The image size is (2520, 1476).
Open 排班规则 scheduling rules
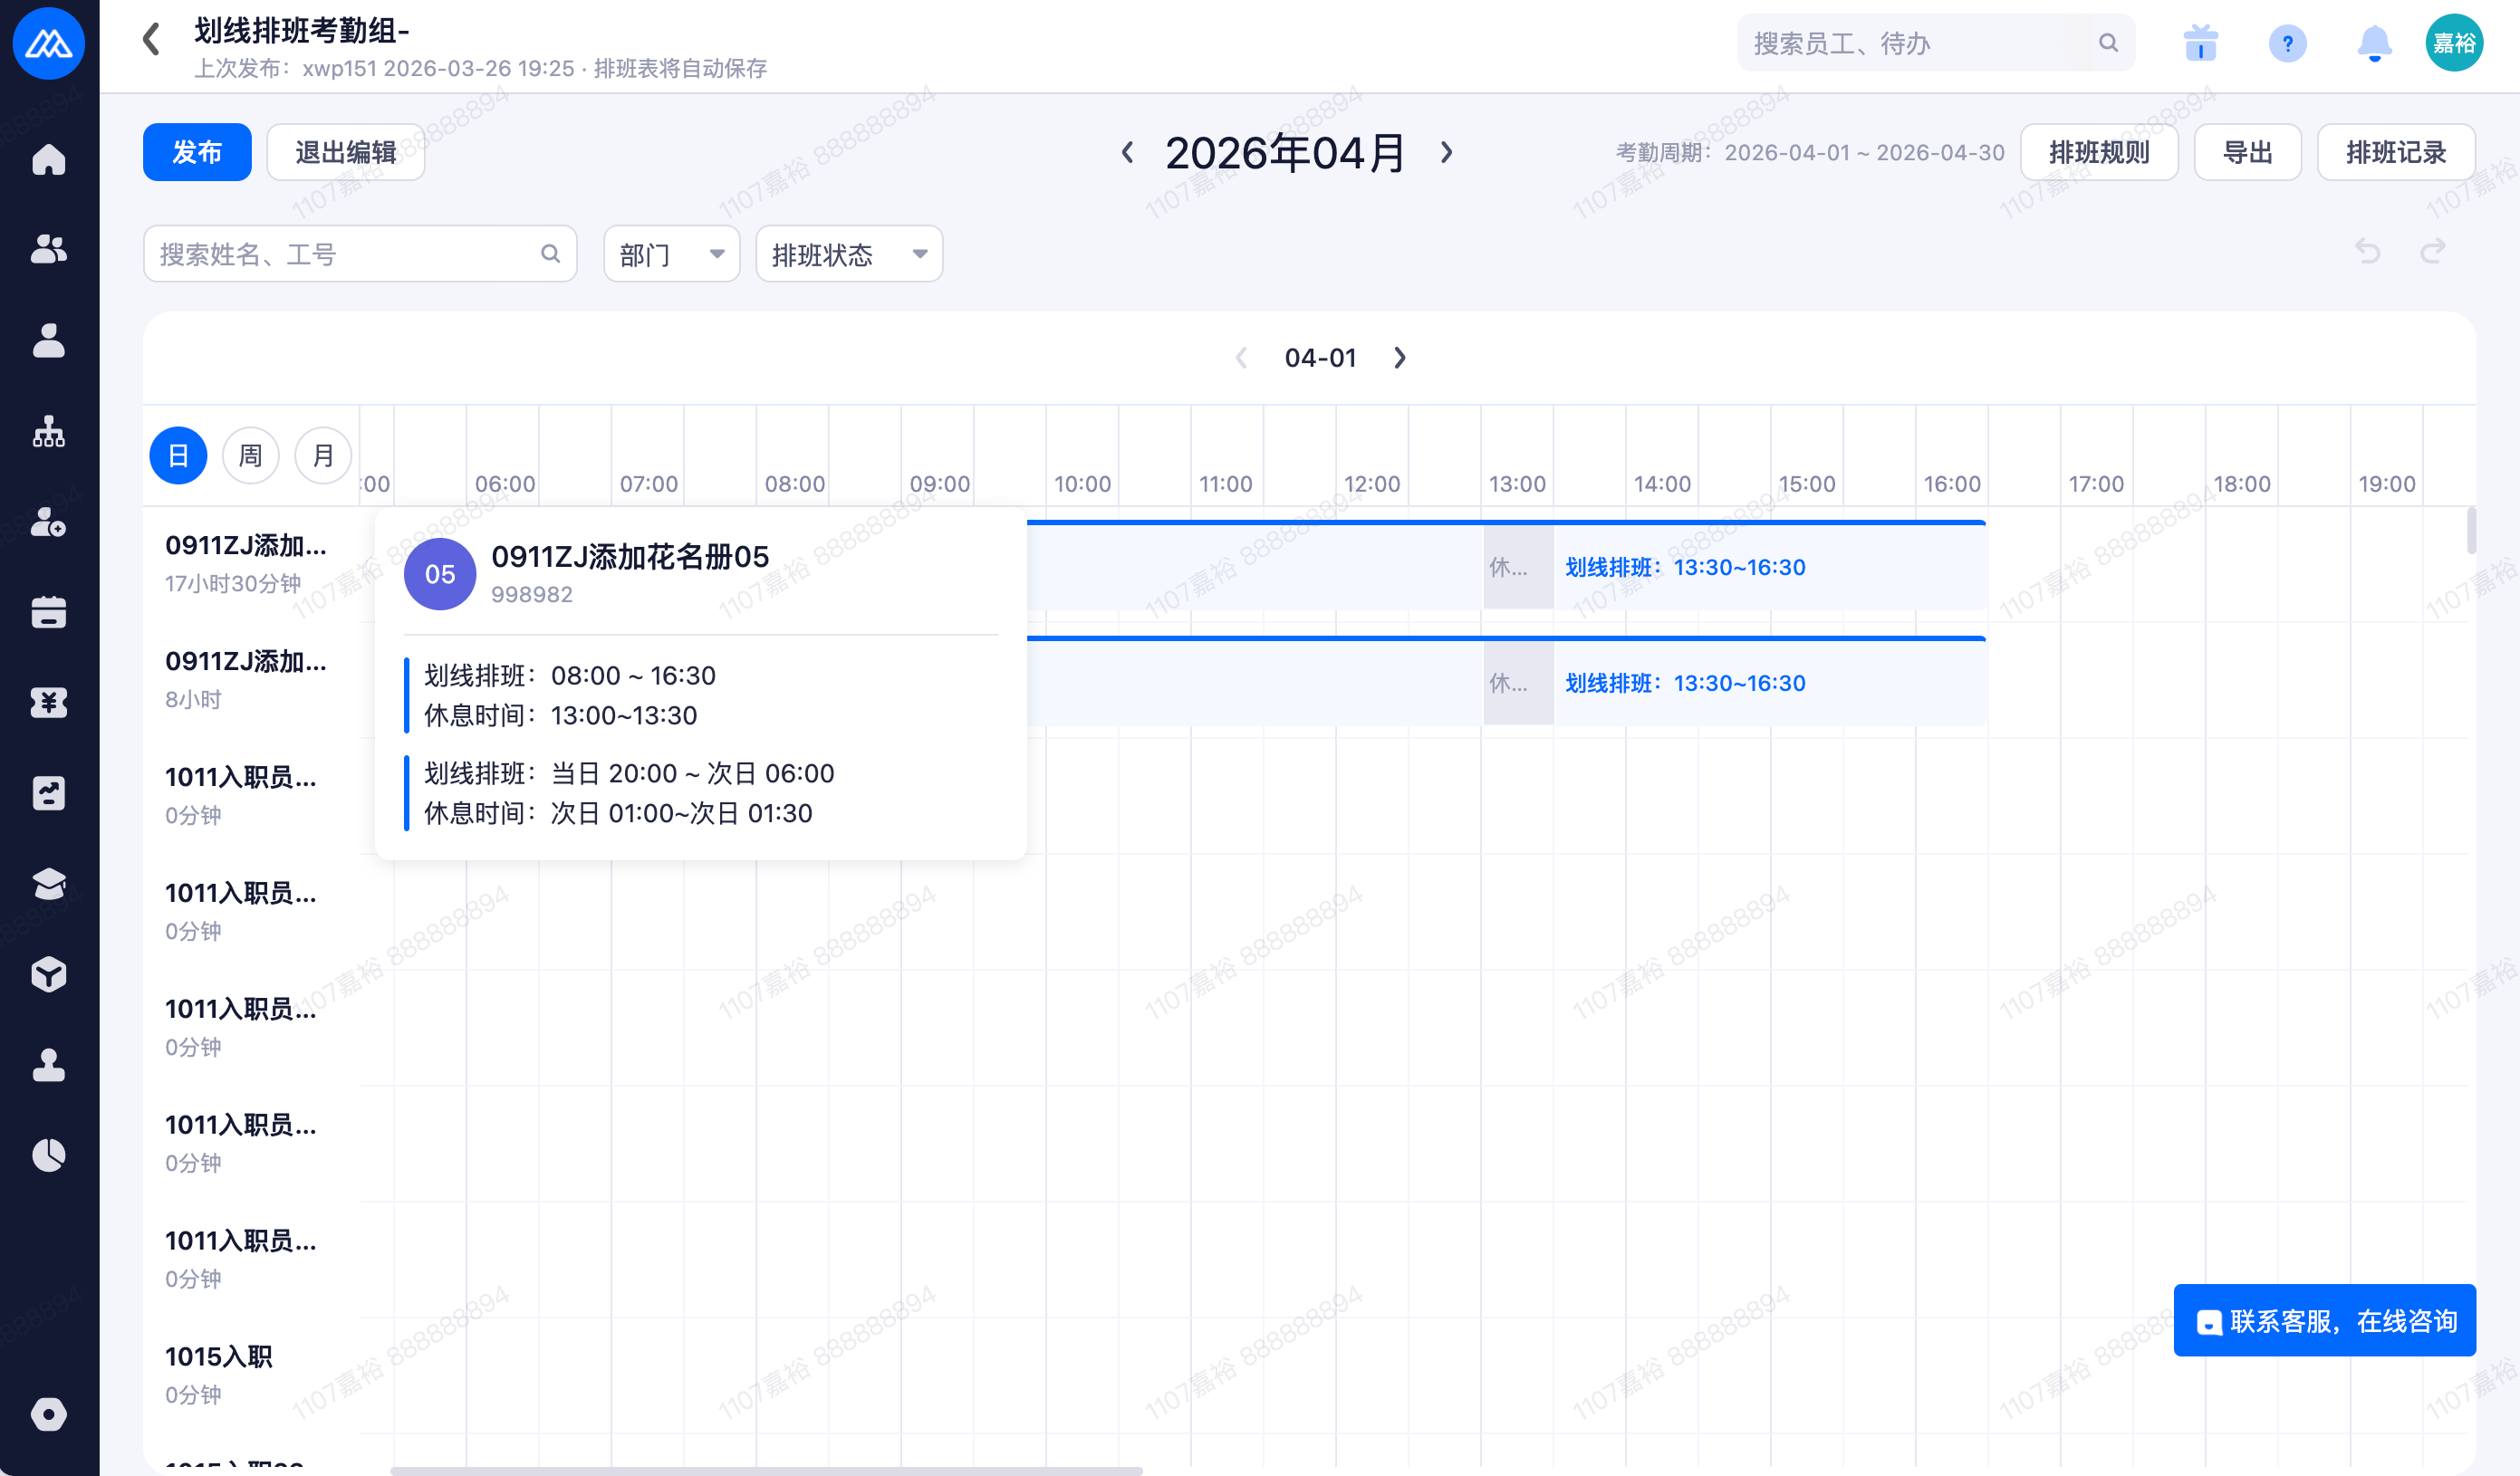(2098, 152)
